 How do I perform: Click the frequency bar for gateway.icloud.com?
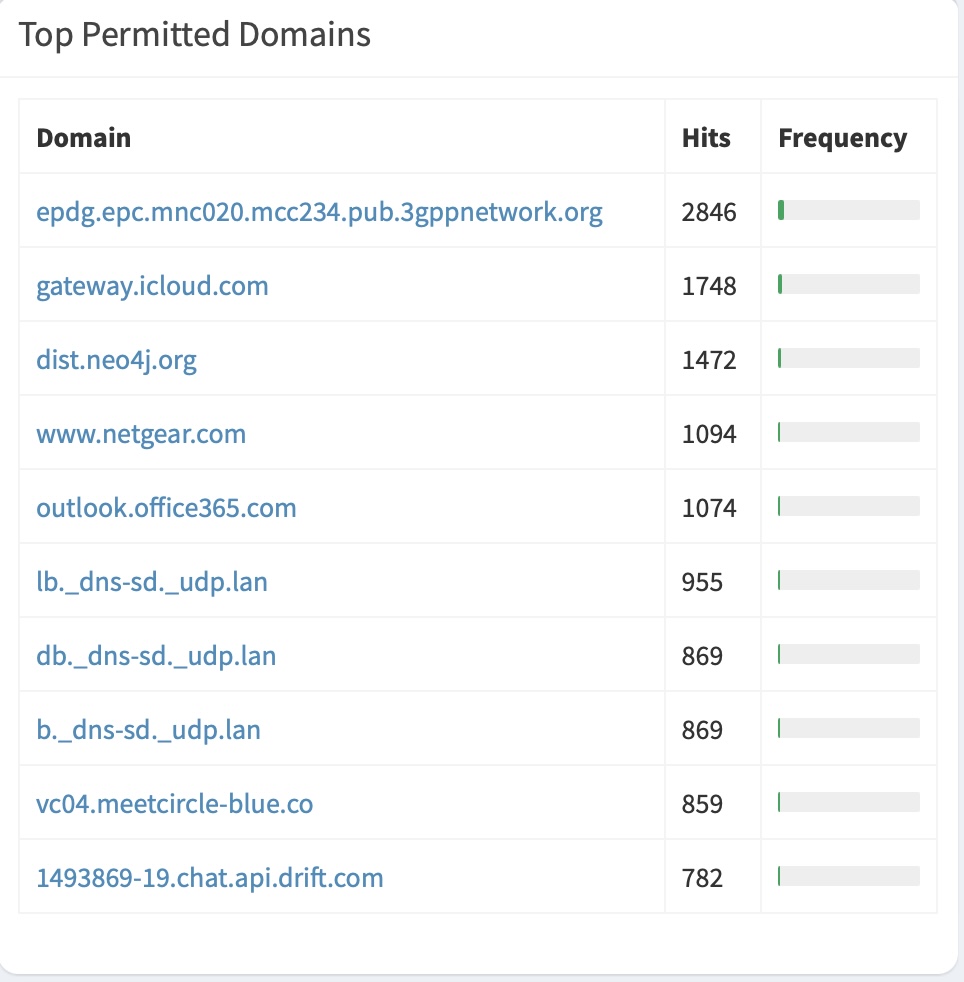[849, 284]
